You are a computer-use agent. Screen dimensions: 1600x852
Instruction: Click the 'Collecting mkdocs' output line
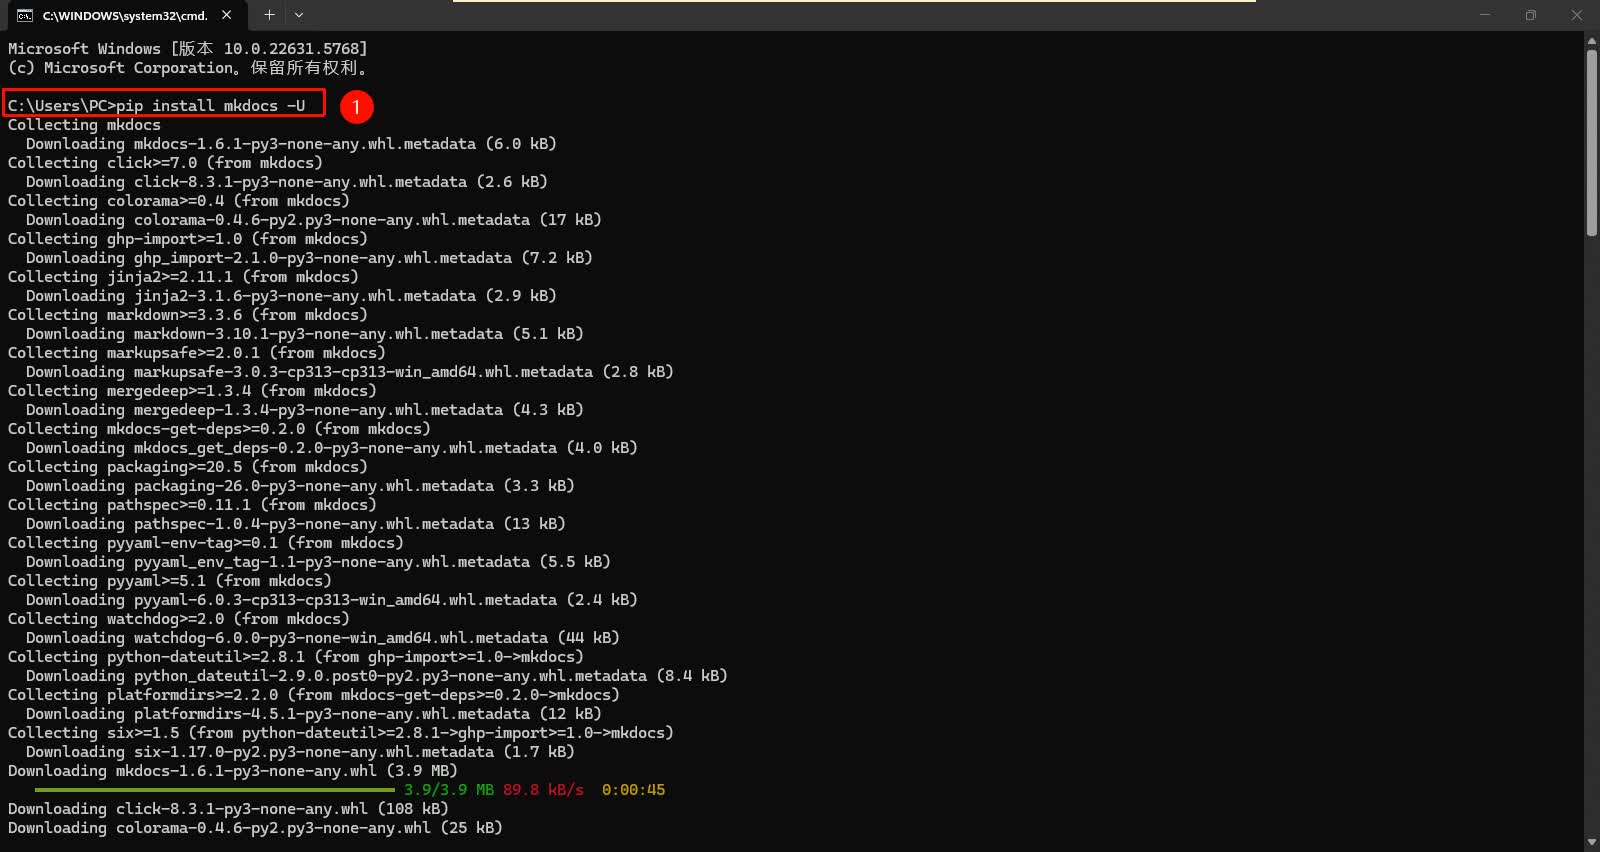click(84, 125)
